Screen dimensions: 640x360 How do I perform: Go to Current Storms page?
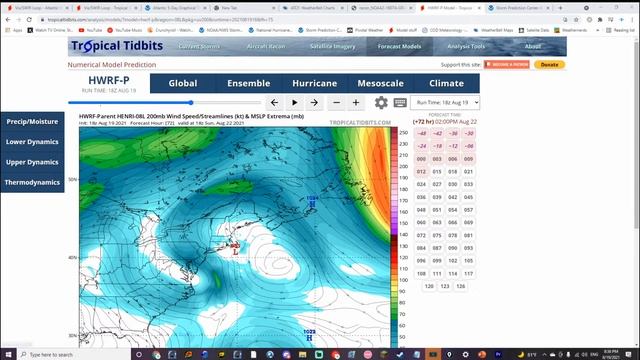pos(199,47)
